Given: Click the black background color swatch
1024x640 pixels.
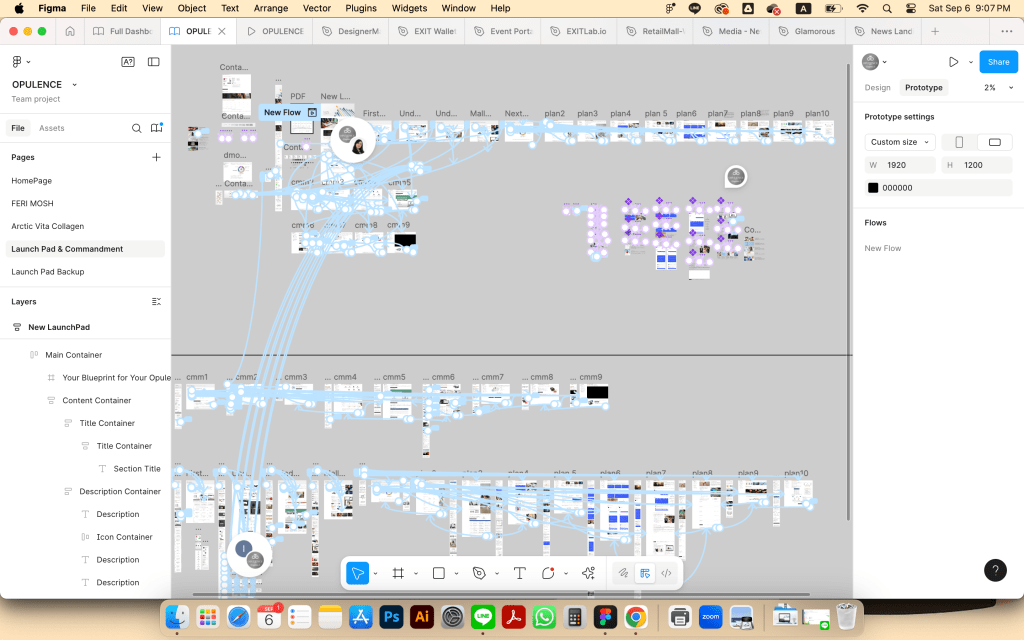Looking at the screenshot, I should (x=873, y=188).
